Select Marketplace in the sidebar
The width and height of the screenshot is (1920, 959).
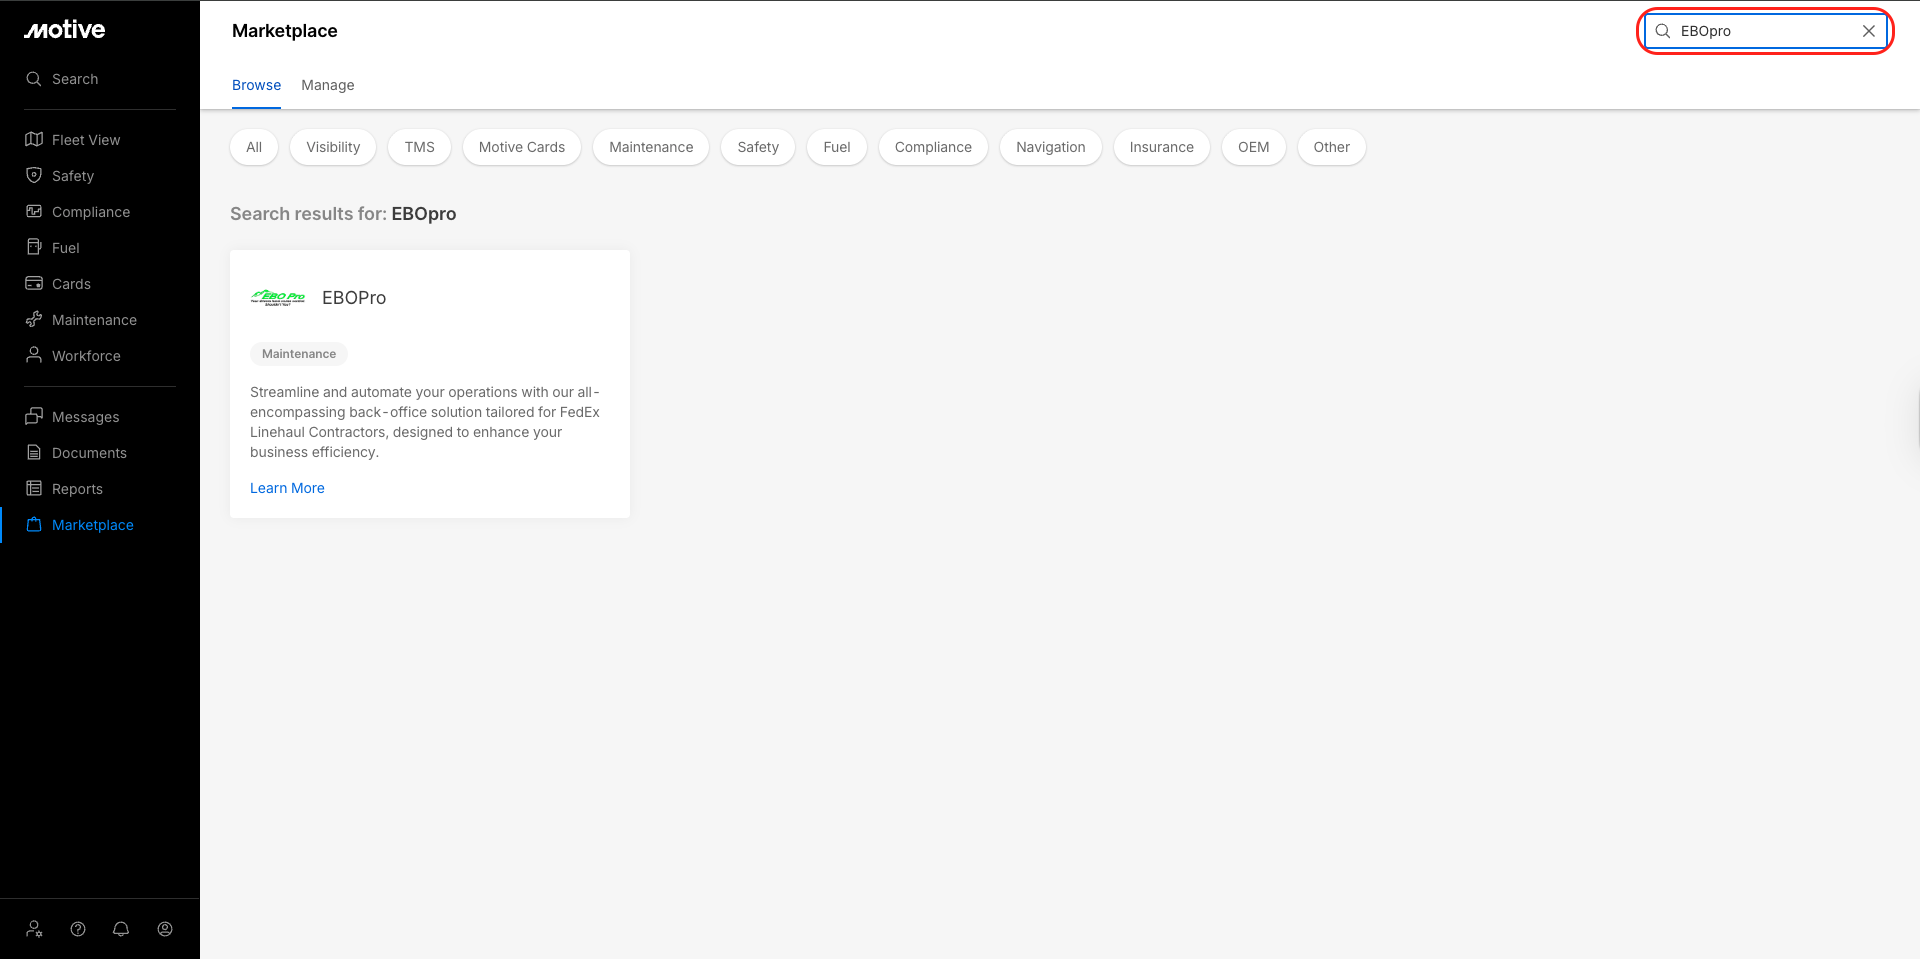click(93, 525)
